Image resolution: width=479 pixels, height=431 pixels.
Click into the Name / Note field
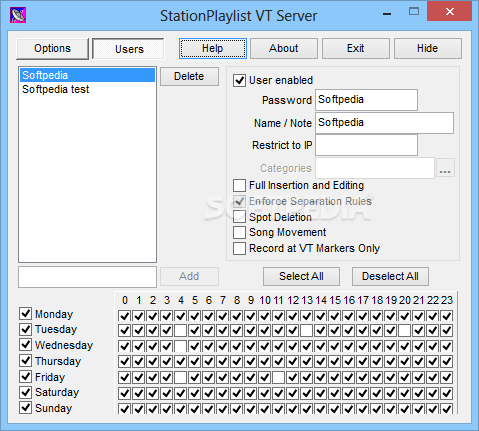click(384, 123)
